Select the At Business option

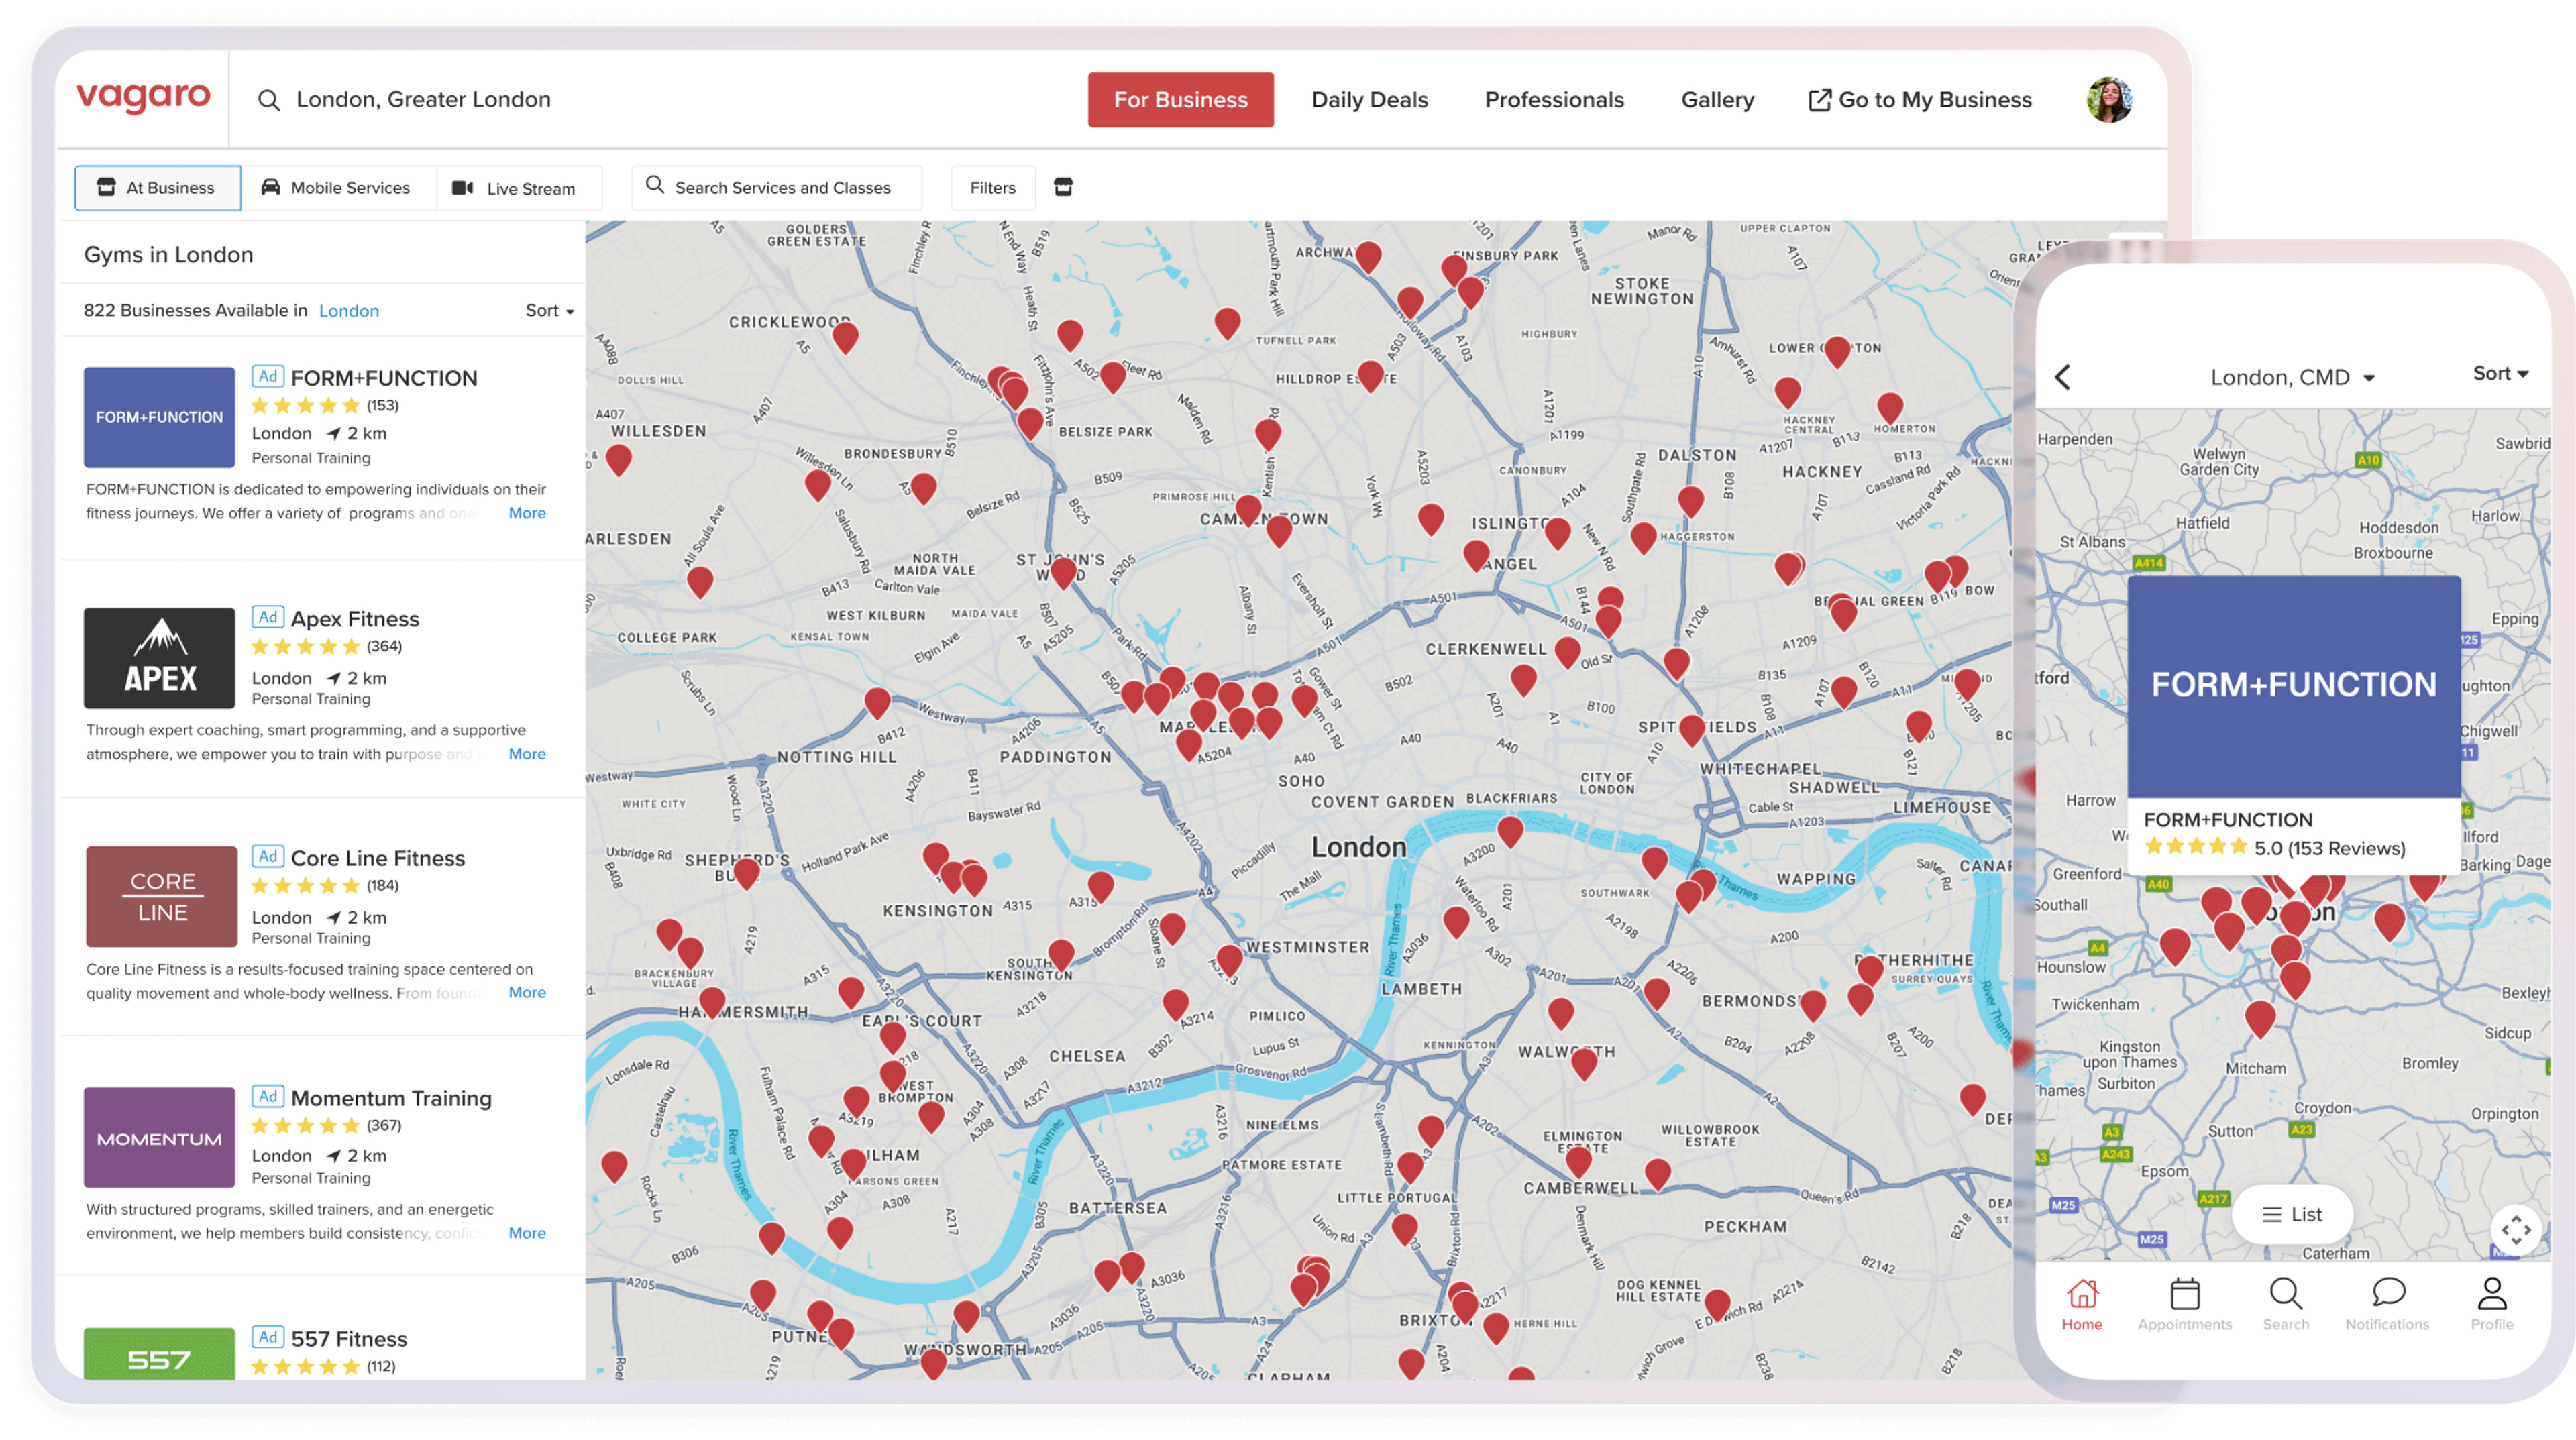click(157, 187)
